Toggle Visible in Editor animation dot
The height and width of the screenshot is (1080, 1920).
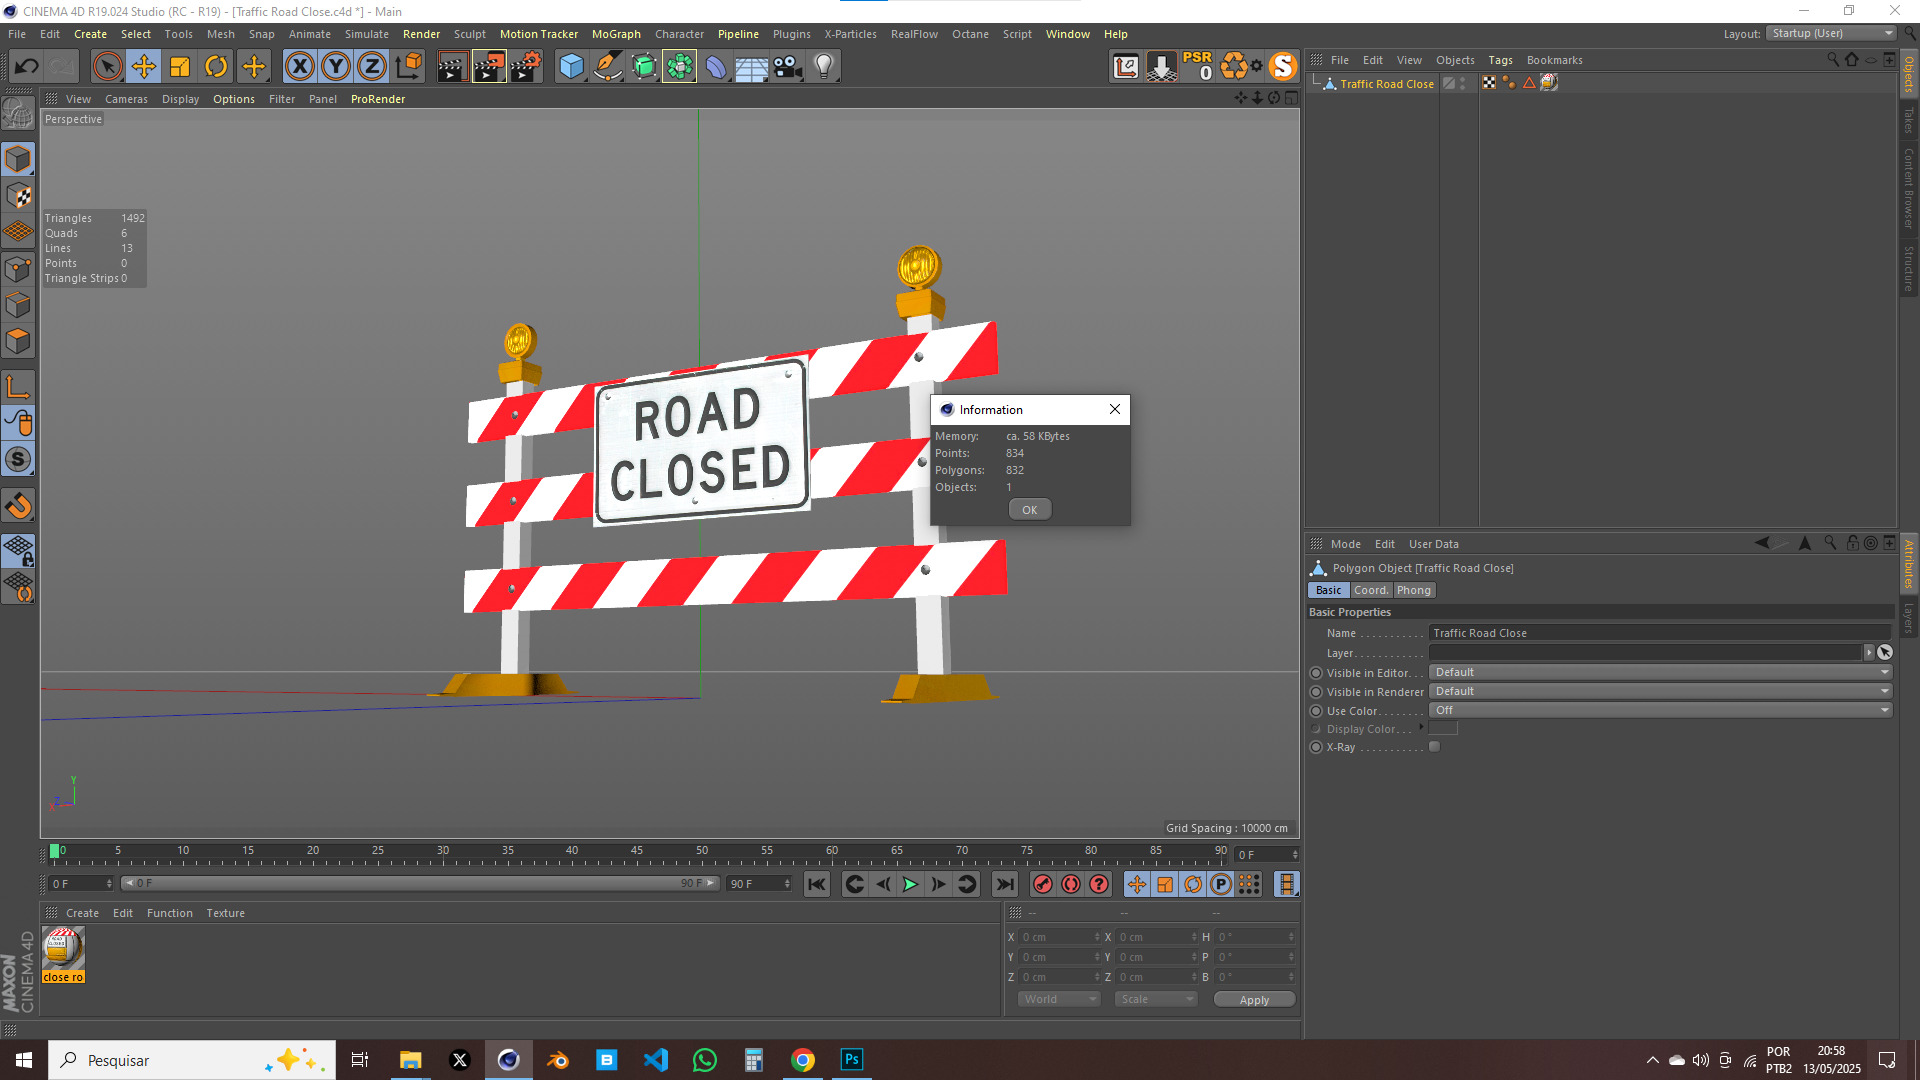coord(1316,673)
